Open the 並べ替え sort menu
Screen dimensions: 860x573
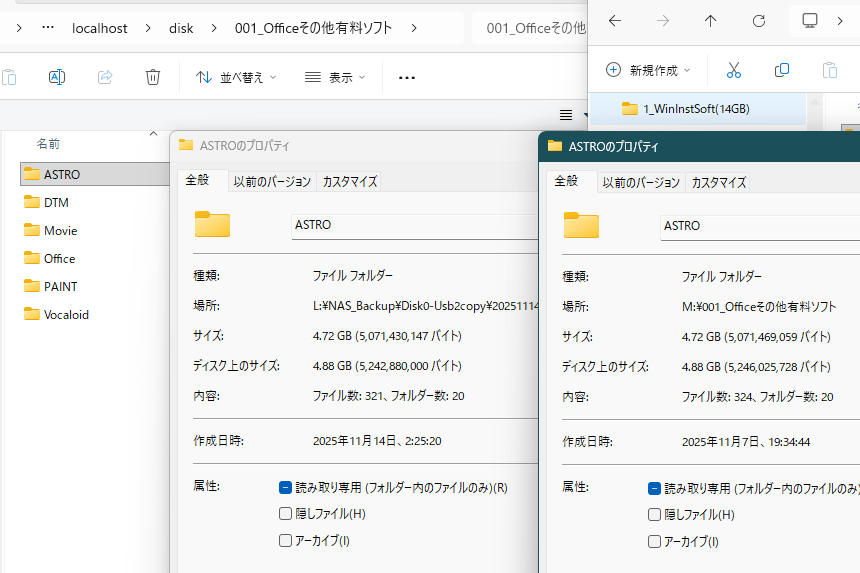[236, 77]
